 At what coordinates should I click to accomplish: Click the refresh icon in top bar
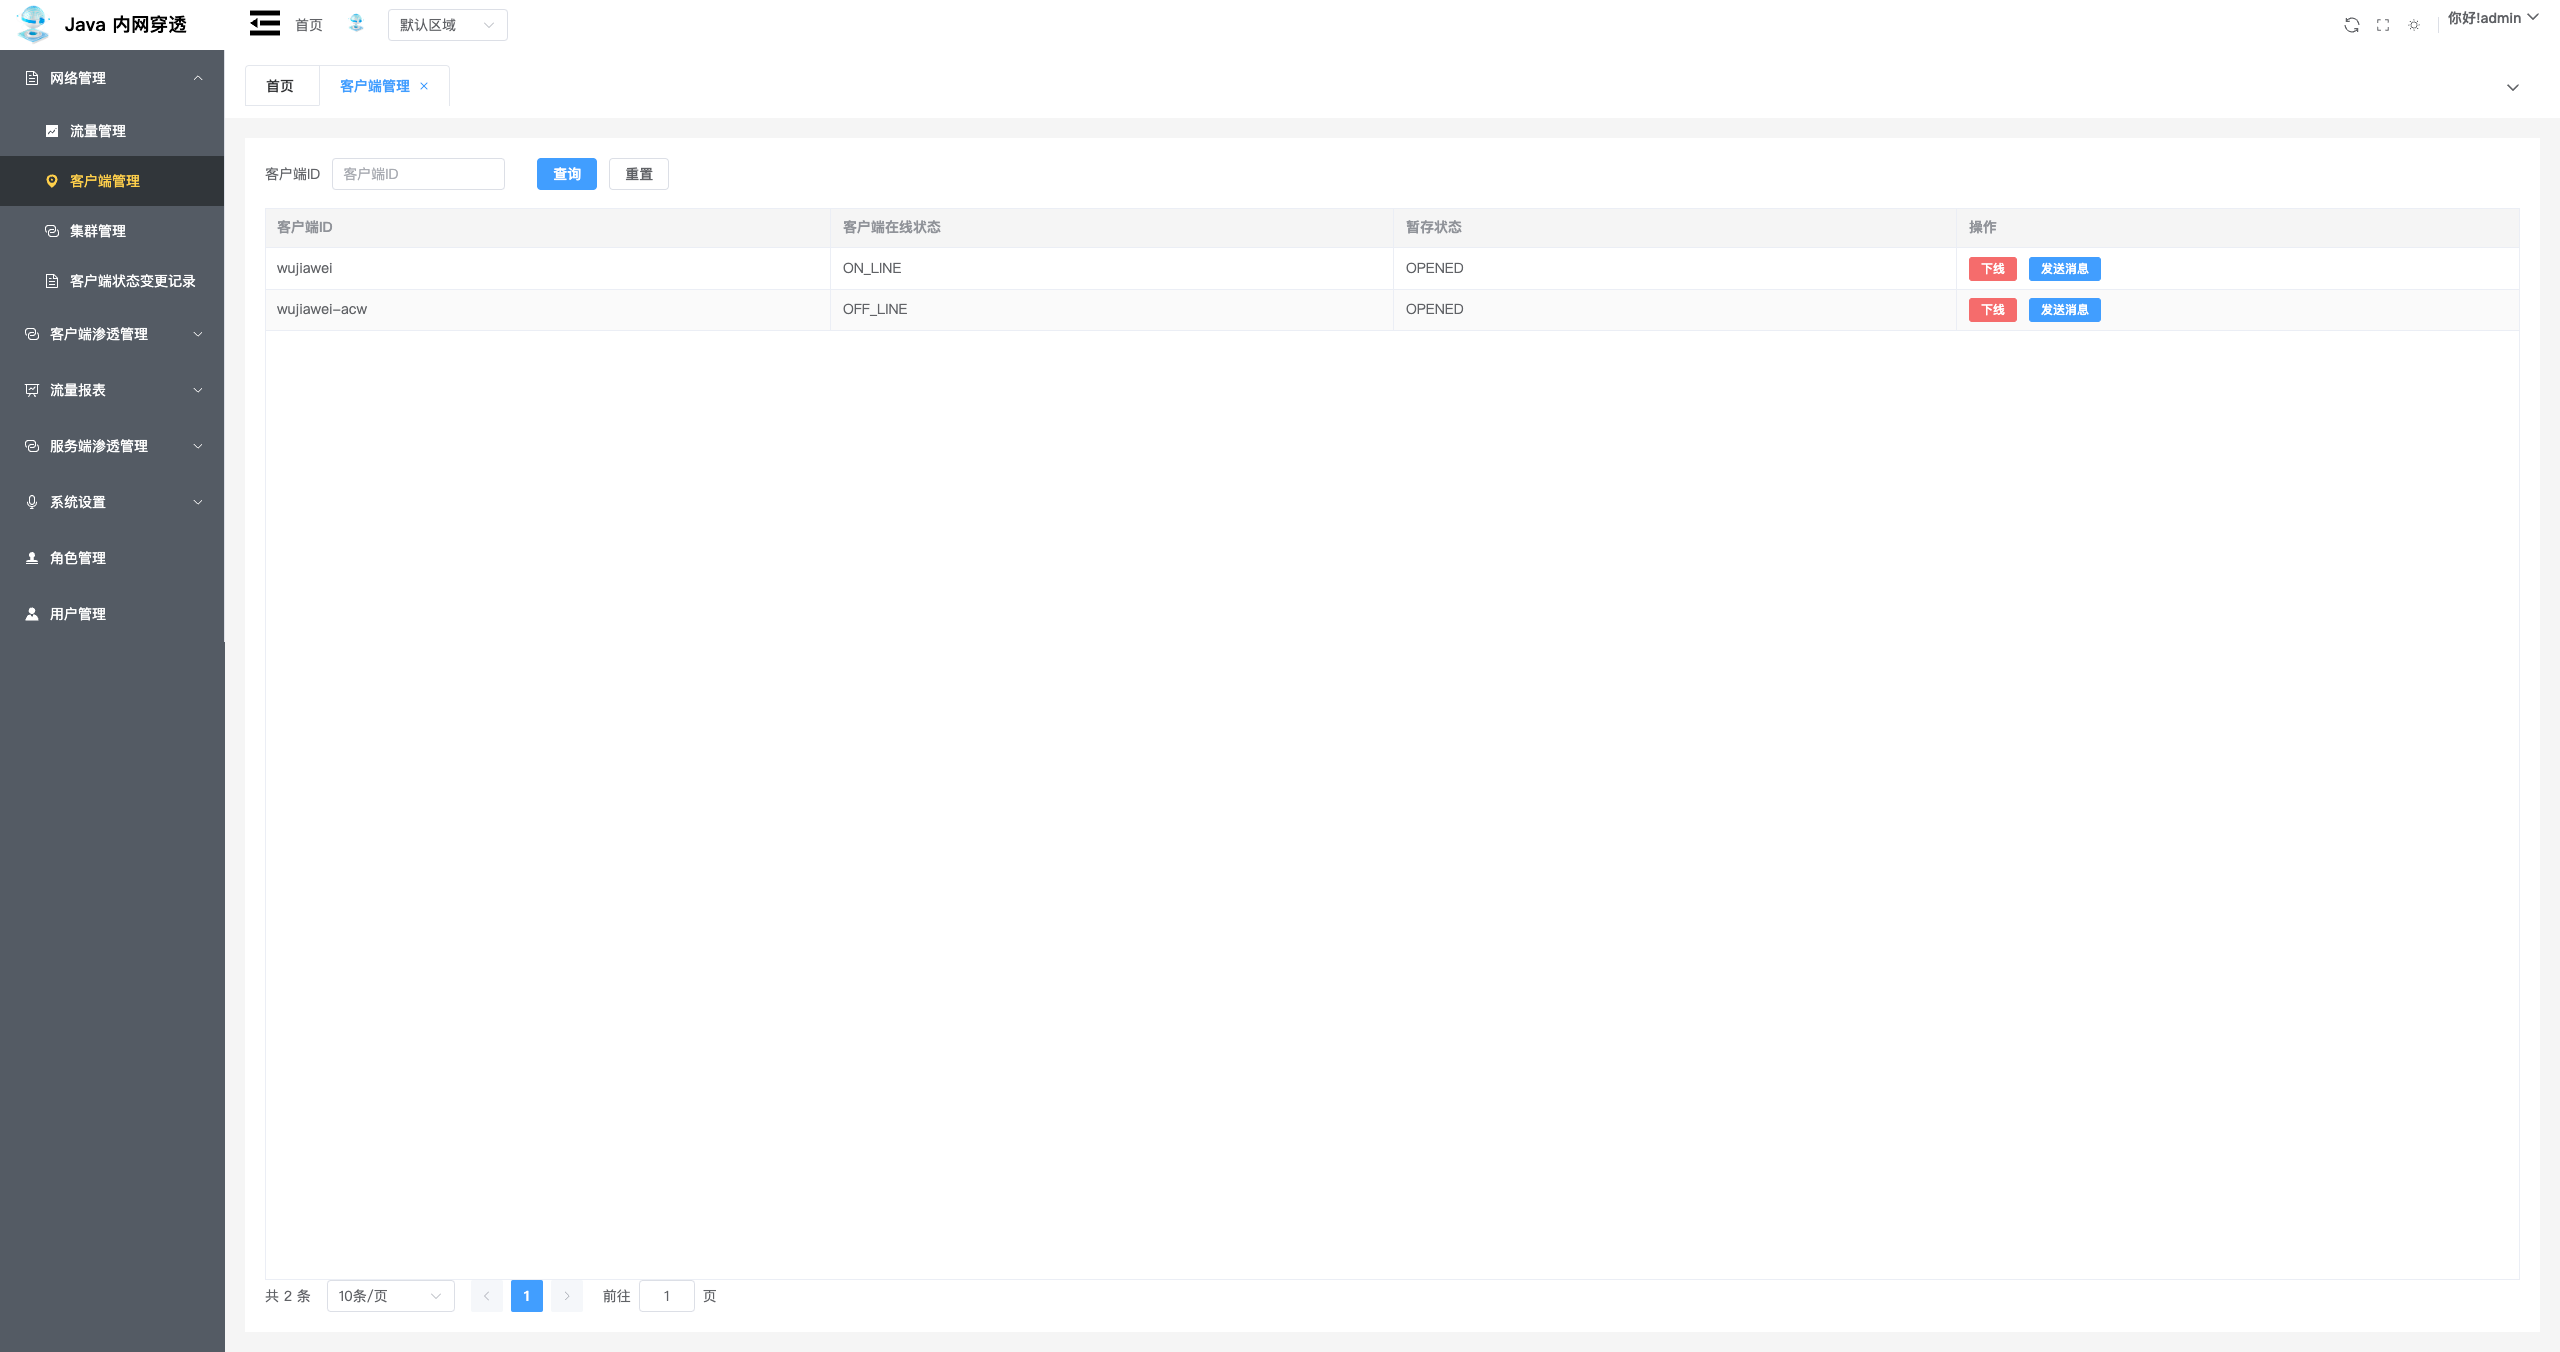[2351, 25]
